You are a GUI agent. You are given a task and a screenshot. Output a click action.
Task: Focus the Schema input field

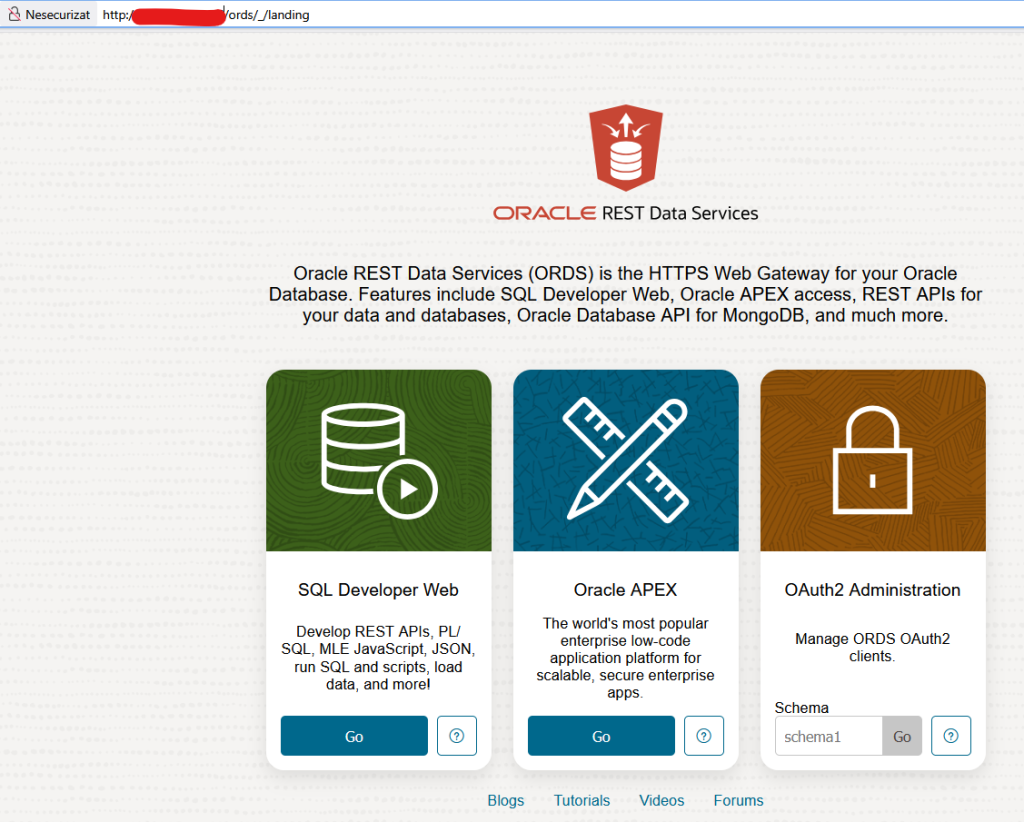(827, 736)
